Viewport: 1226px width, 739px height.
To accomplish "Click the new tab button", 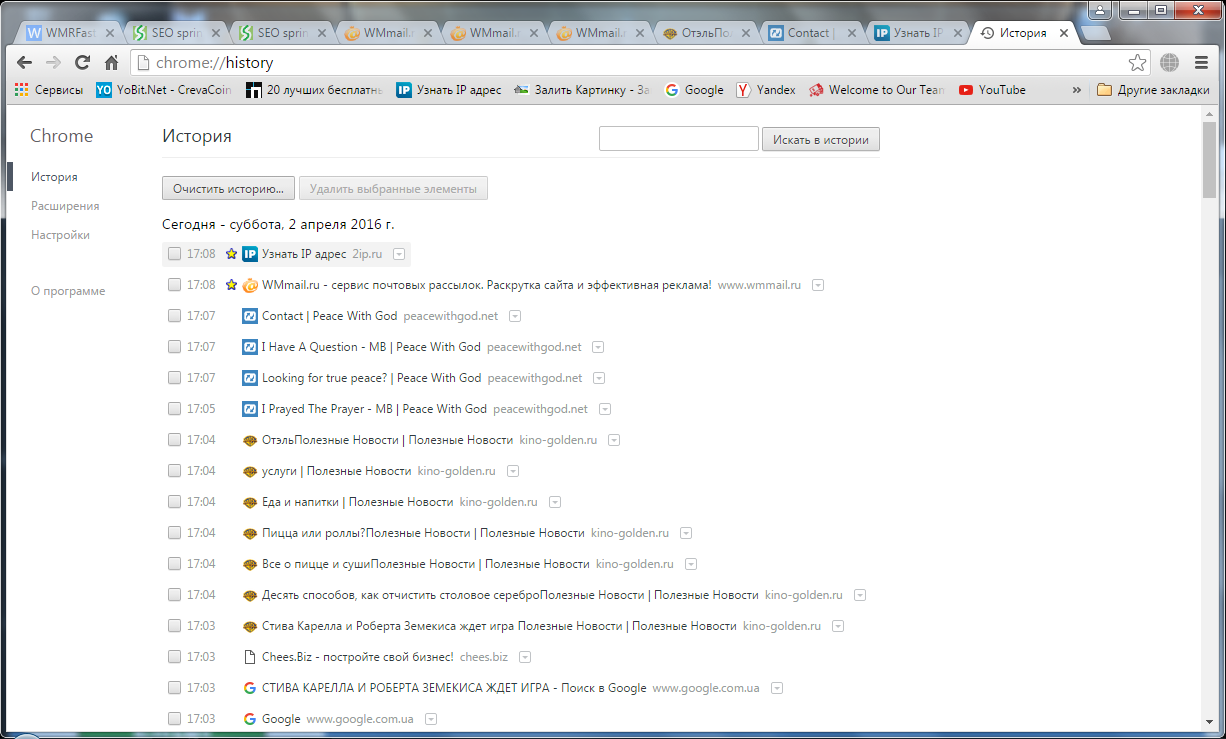I will [1096, 33].
